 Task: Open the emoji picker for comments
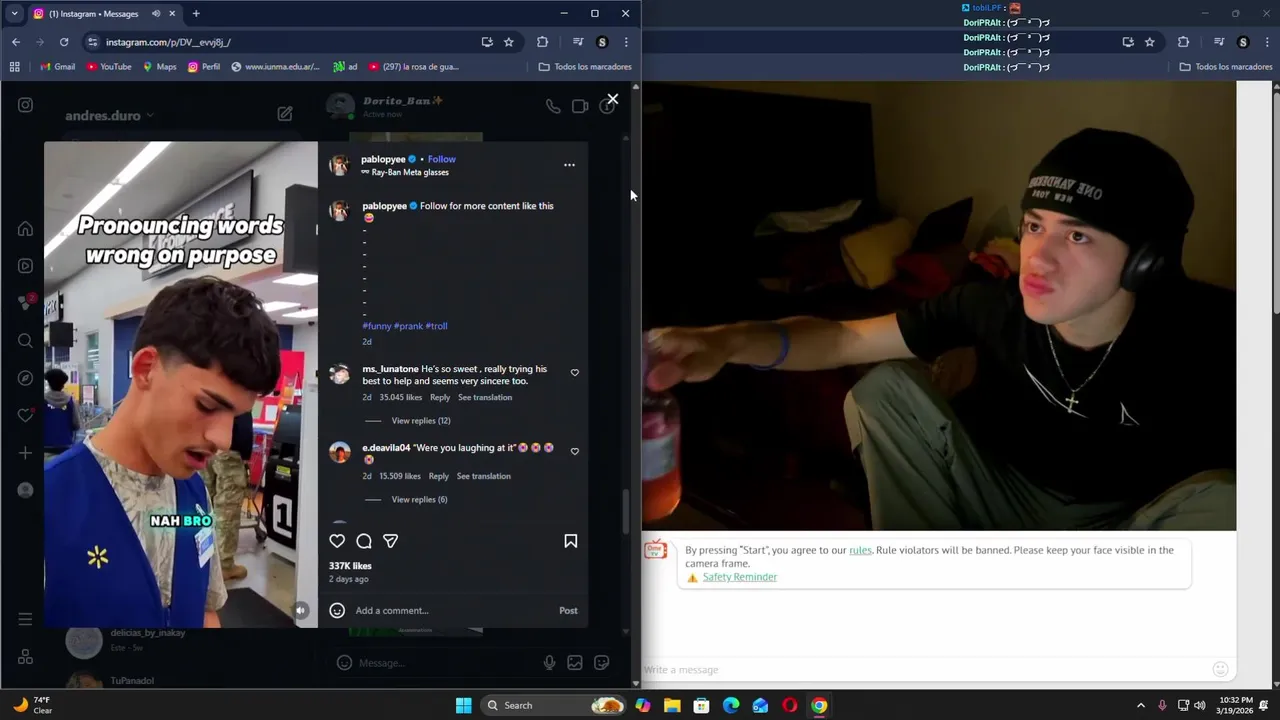[x=337, y=610]
